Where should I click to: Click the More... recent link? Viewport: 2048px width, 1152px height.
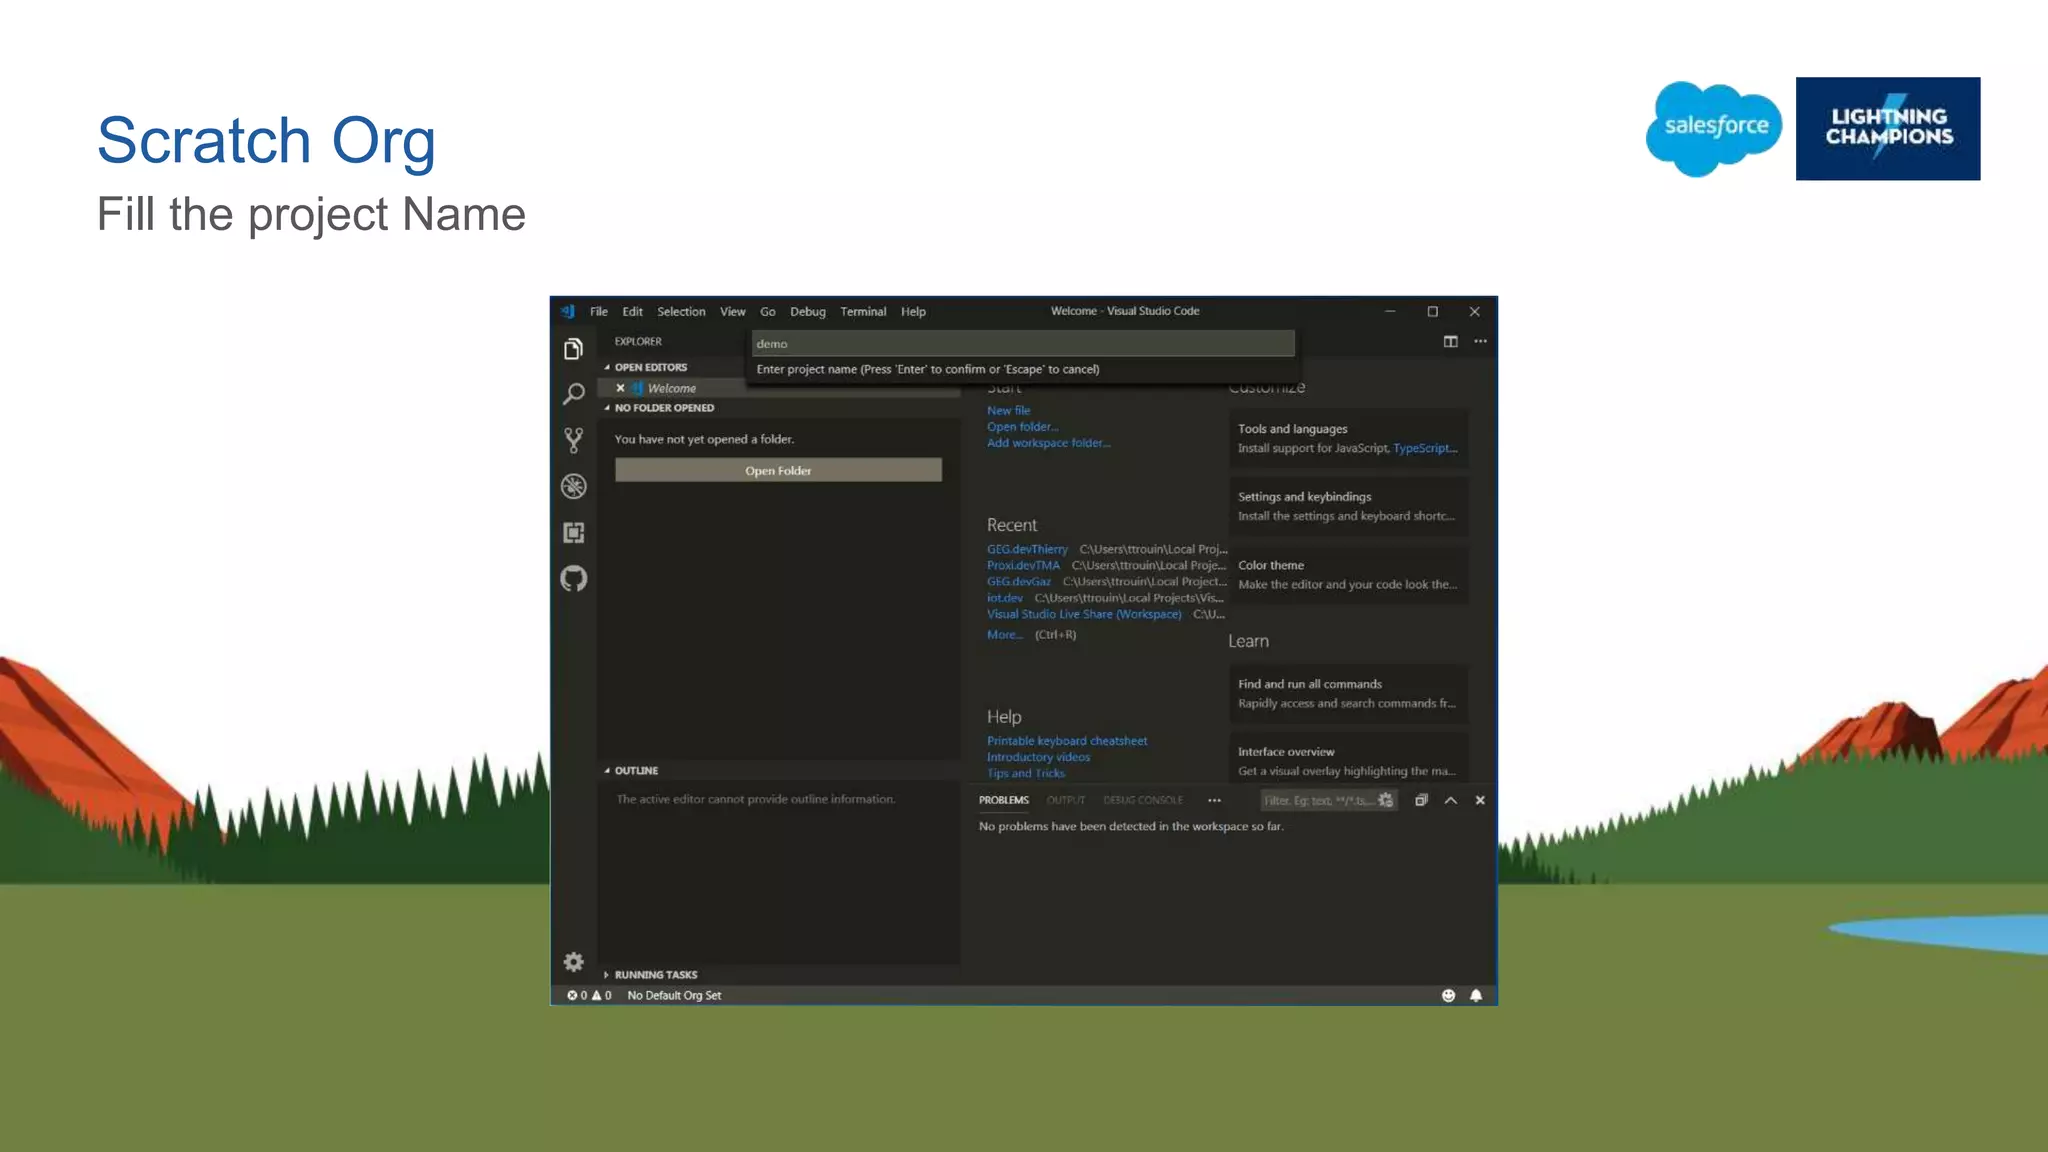[1004, 635]
